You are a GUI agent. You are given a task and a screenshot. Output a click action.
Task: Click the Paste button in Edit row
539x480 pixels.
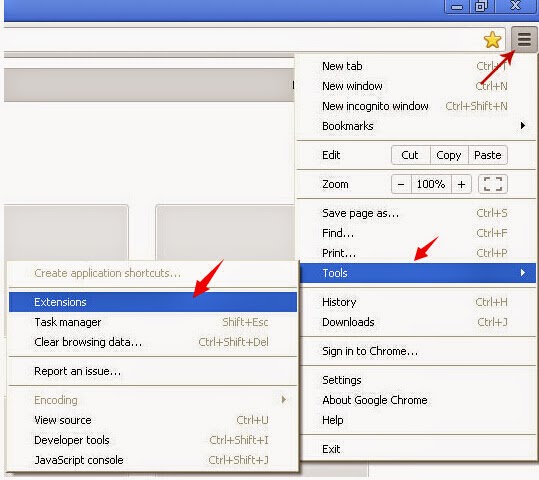pos(488,155)
